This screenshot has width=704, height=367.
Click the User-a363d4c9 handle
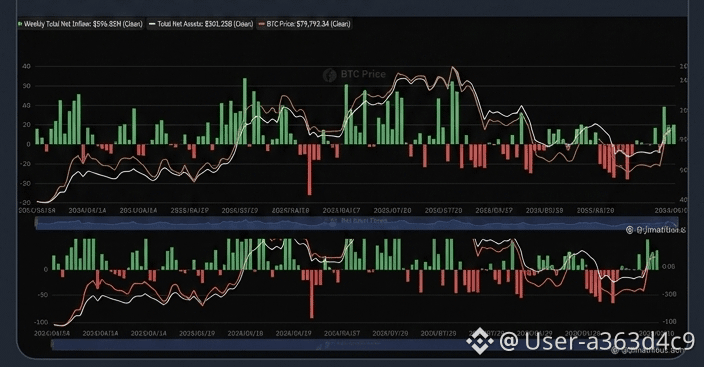click(597, 341)
